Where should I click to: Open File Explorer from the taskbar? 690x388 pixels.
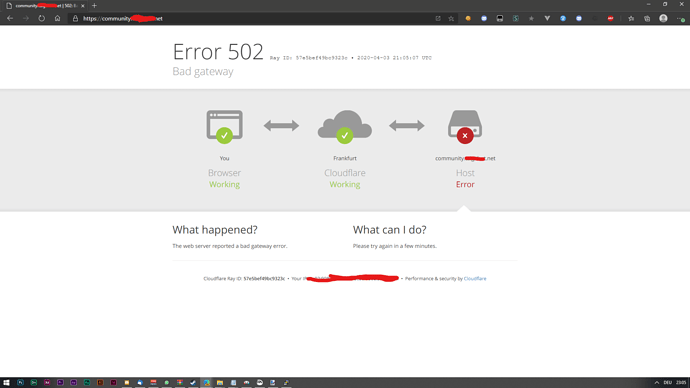[x=220, y=383]
